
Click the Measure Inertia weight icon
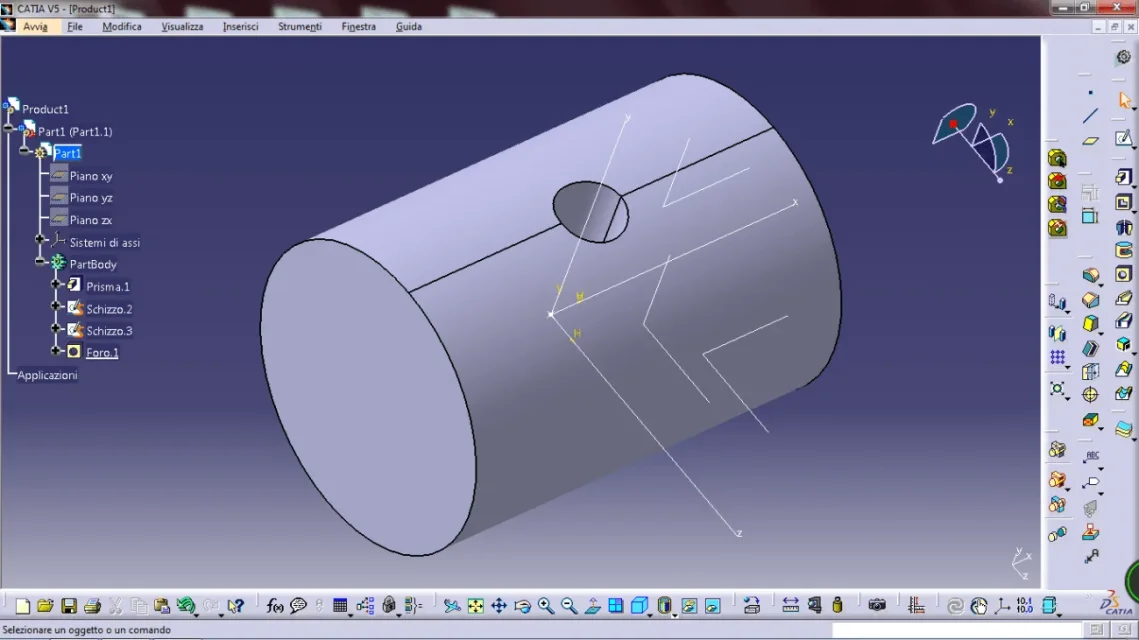838,606
